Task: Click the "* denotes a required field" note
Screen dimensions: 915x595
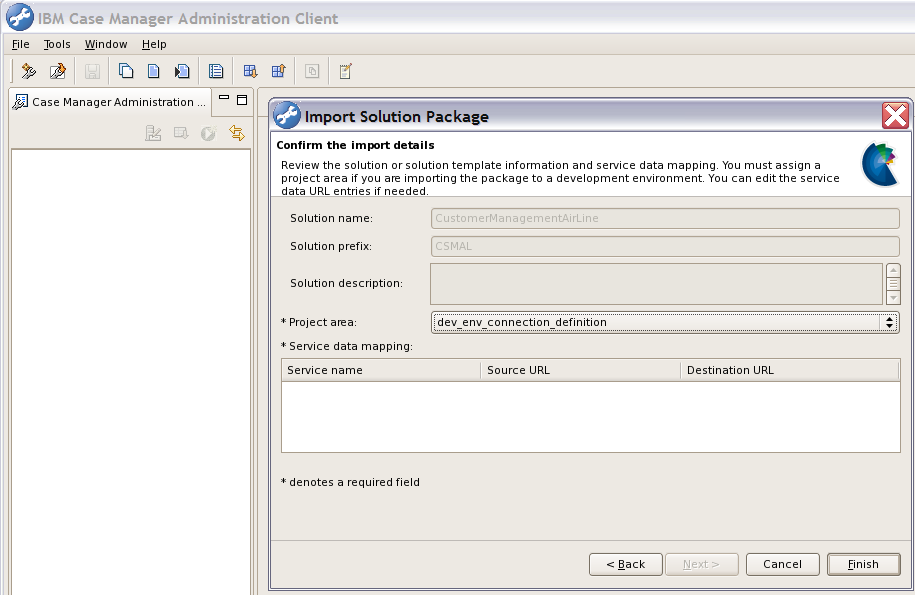Action: (x=350, y=482)
